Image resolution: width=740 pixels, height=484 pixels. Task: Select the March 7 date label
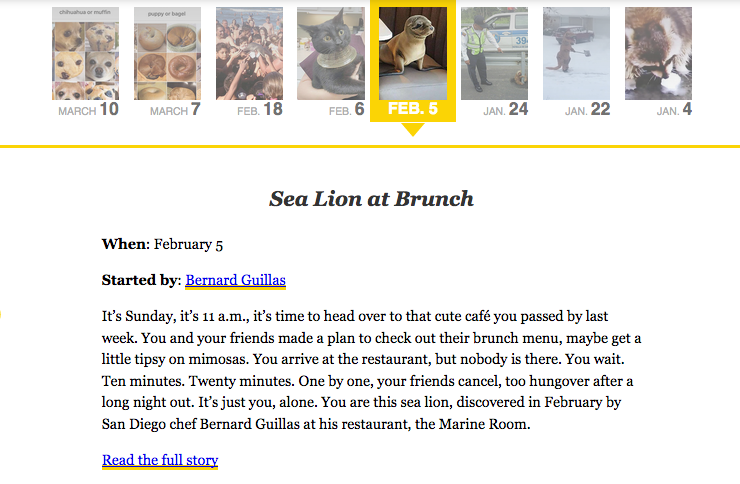(175, 110)
